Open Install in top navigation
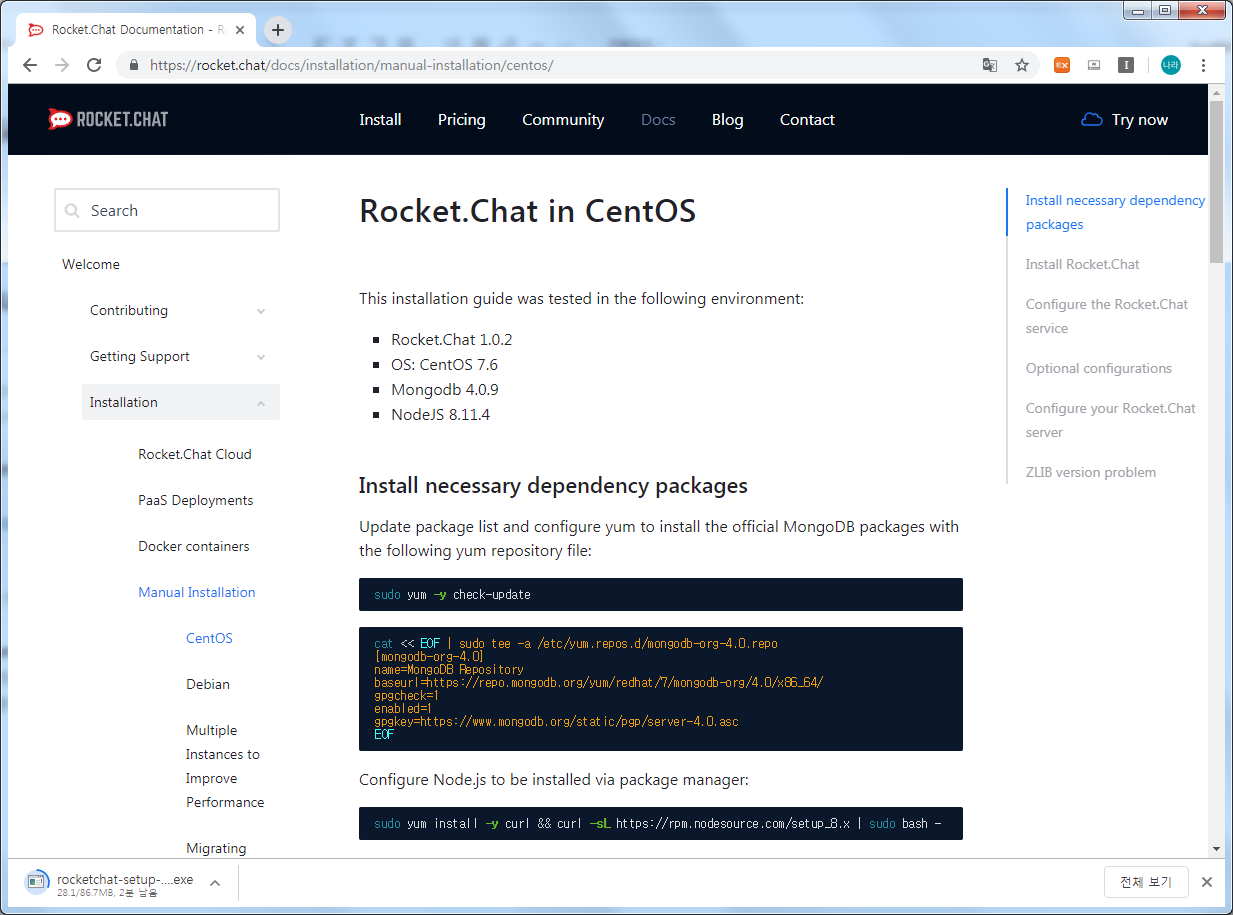1233x915 pixels. tap(380, 120)
